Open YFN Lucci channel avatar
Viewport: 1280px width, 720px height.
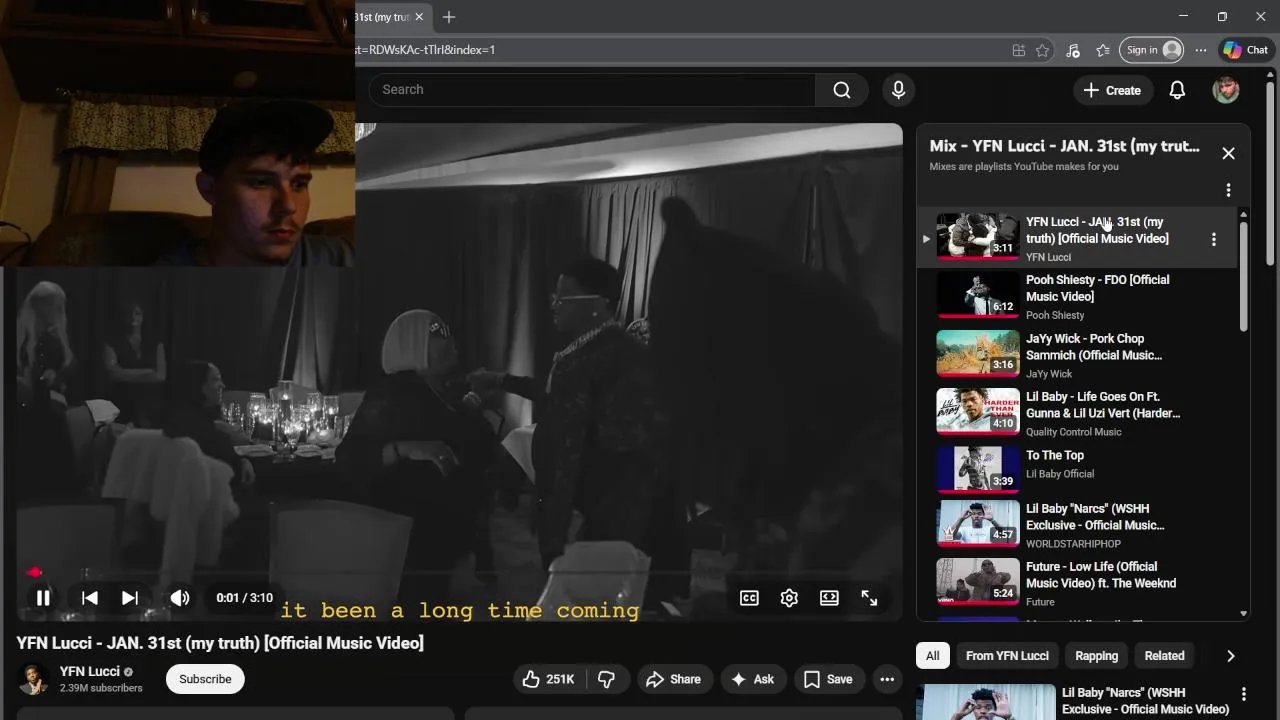(34, 679)
